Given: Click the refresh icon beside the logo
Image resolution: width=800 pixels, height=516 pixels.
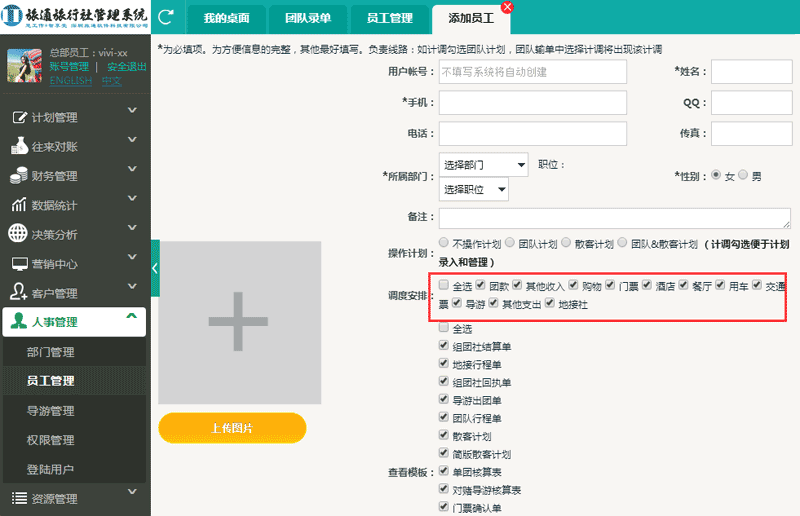Looking at the screenshot, I should click(x=166, y=17).
